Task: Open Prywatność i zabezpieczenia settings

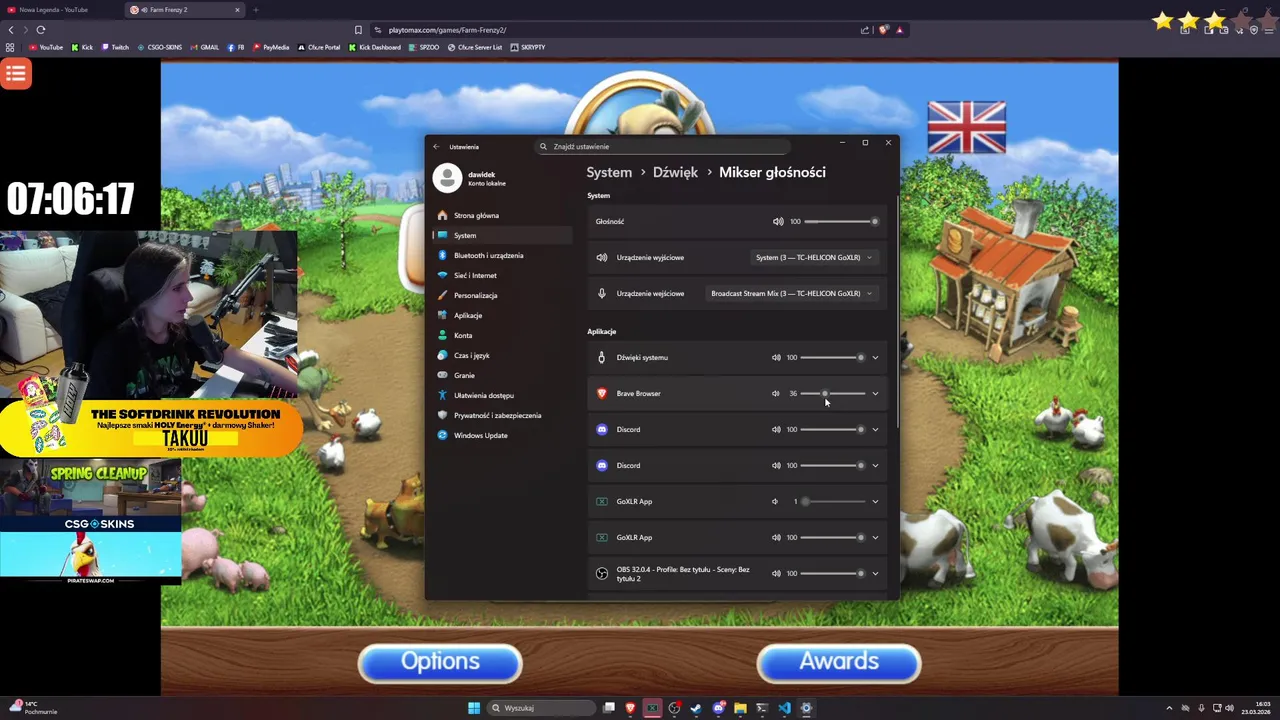Action: pyautogui.click(x=503, y=415)
